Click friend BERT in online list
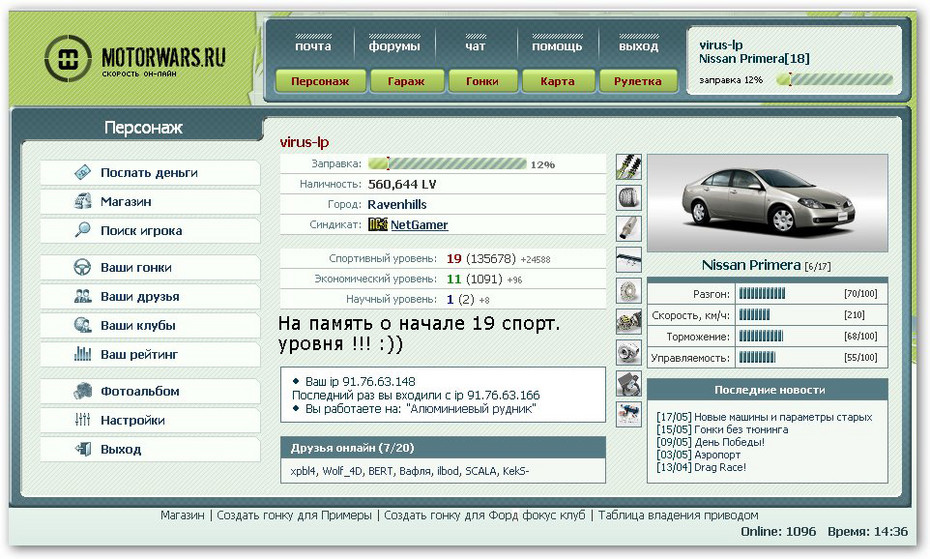The width and height of the screenshot is (930, 559). 380,471
